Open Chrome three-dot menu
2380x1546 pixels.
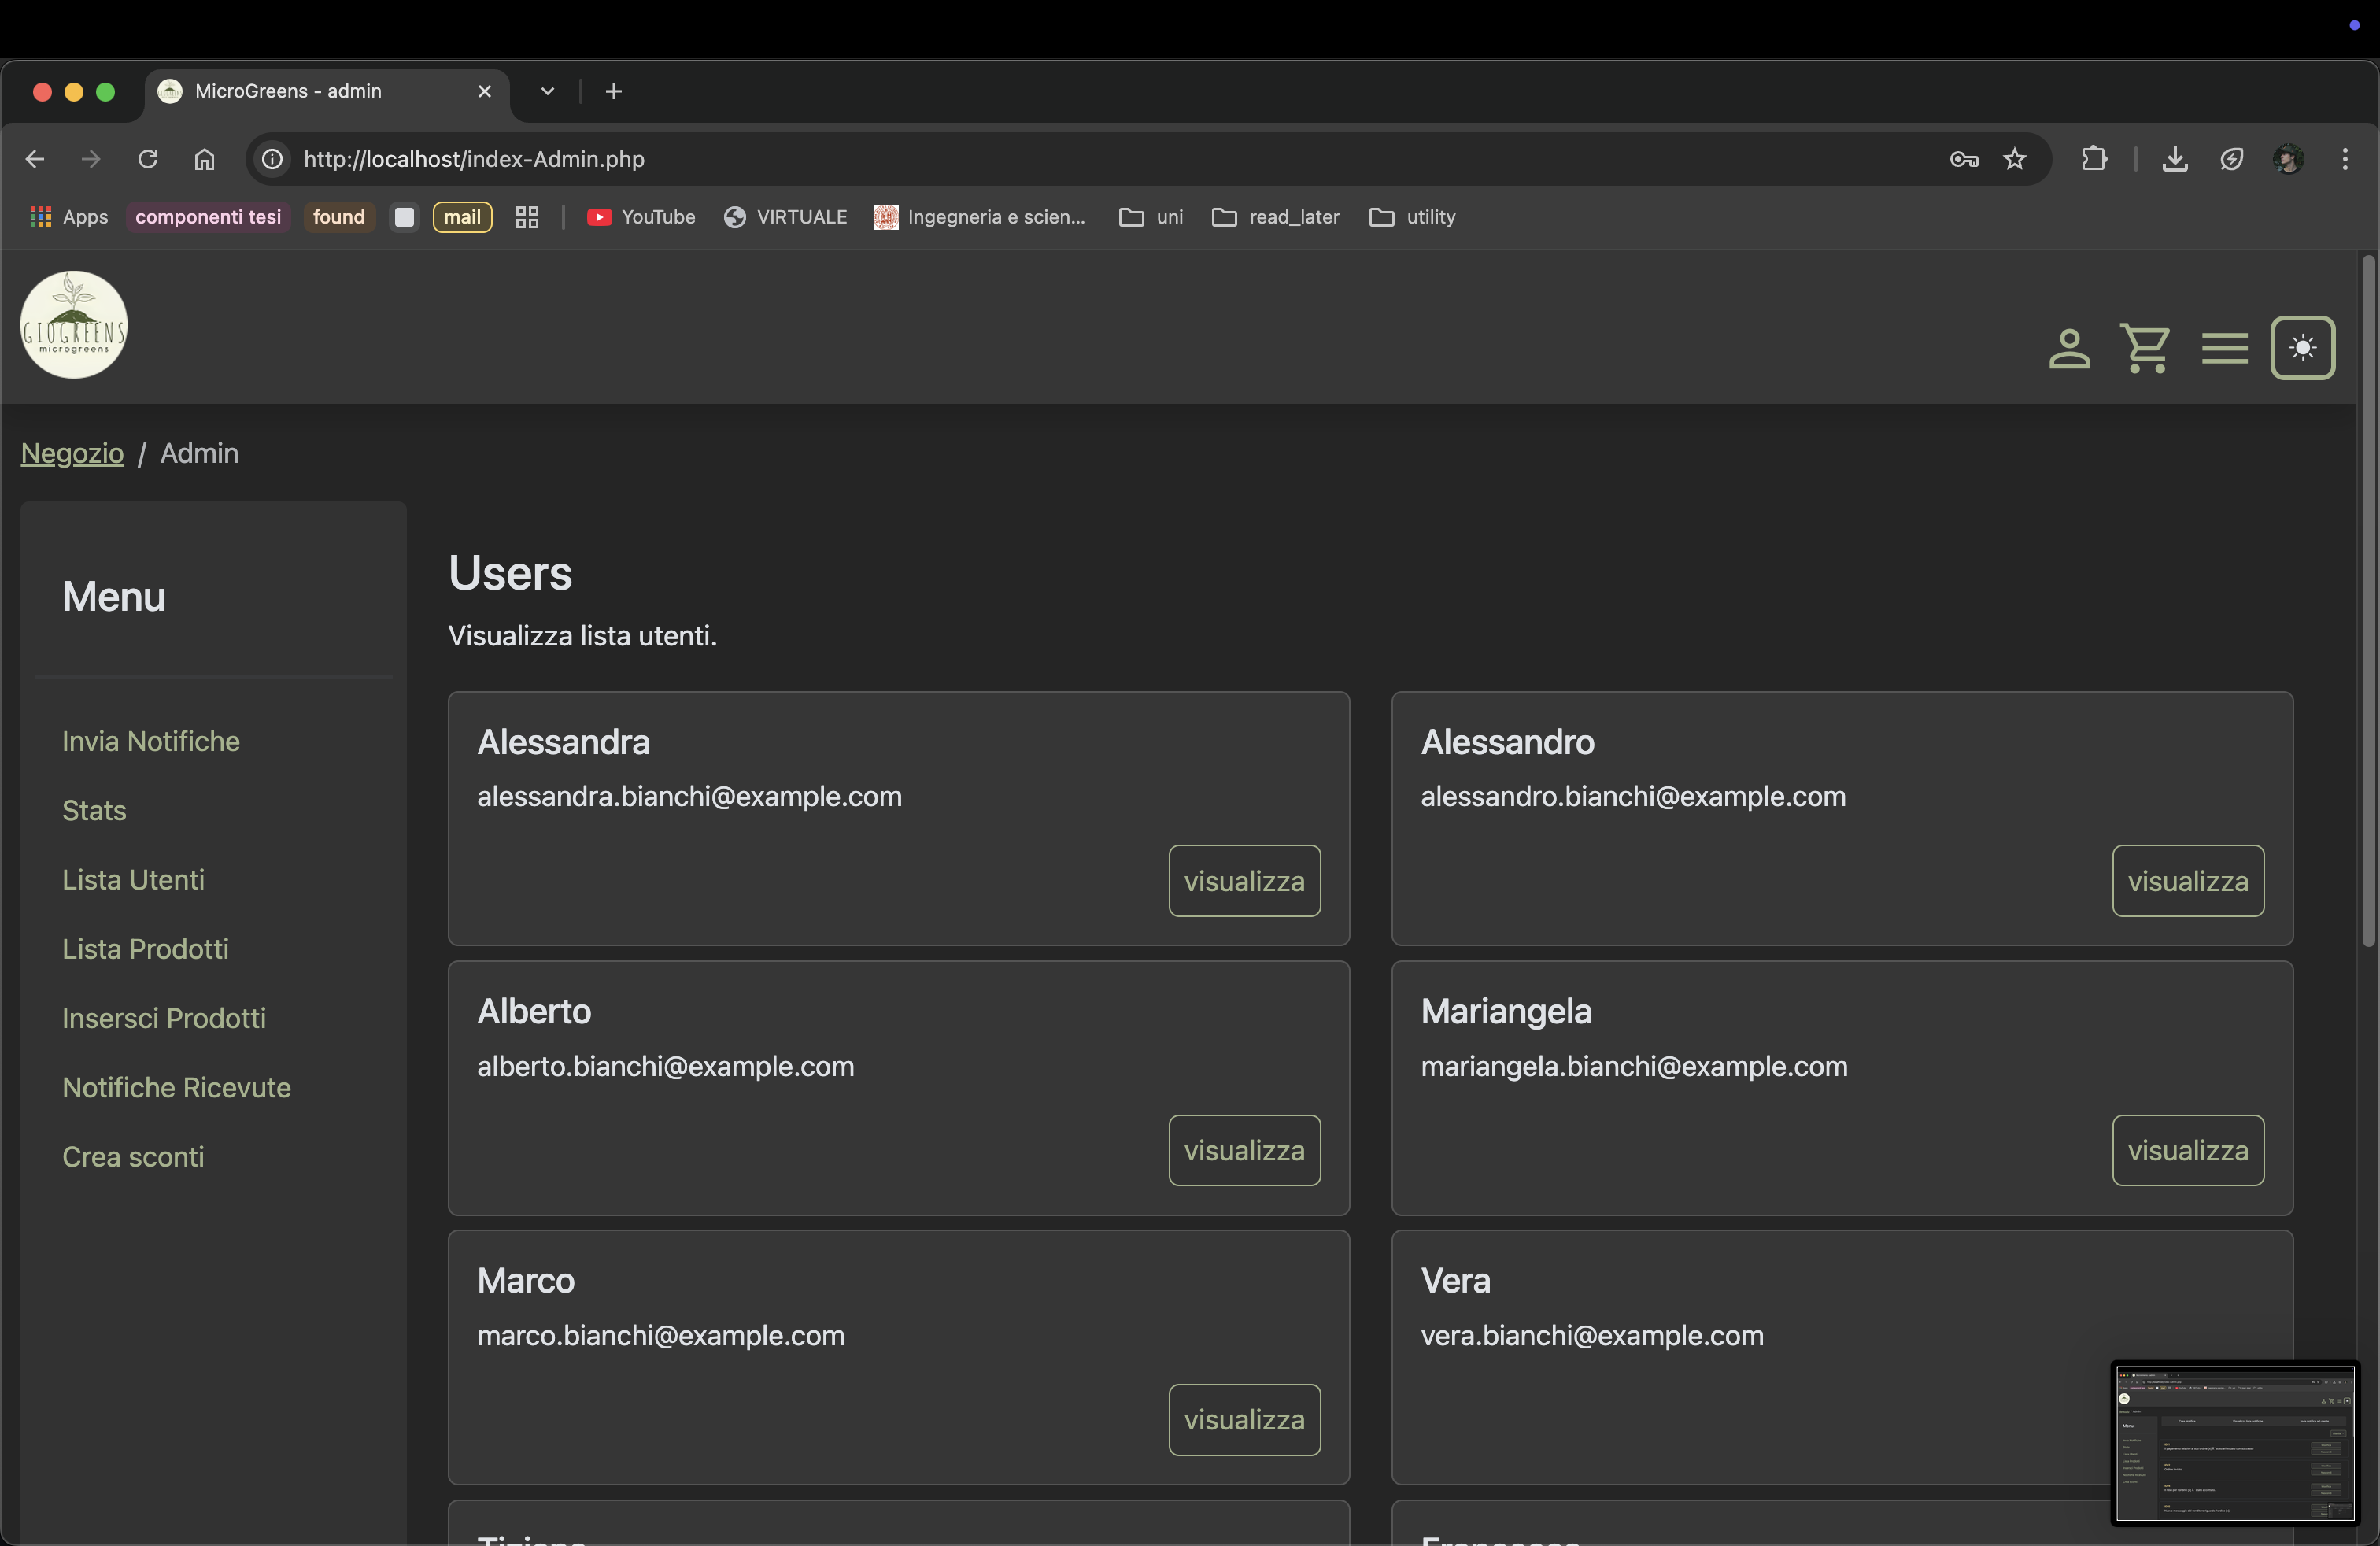(x=2344, y=159)
